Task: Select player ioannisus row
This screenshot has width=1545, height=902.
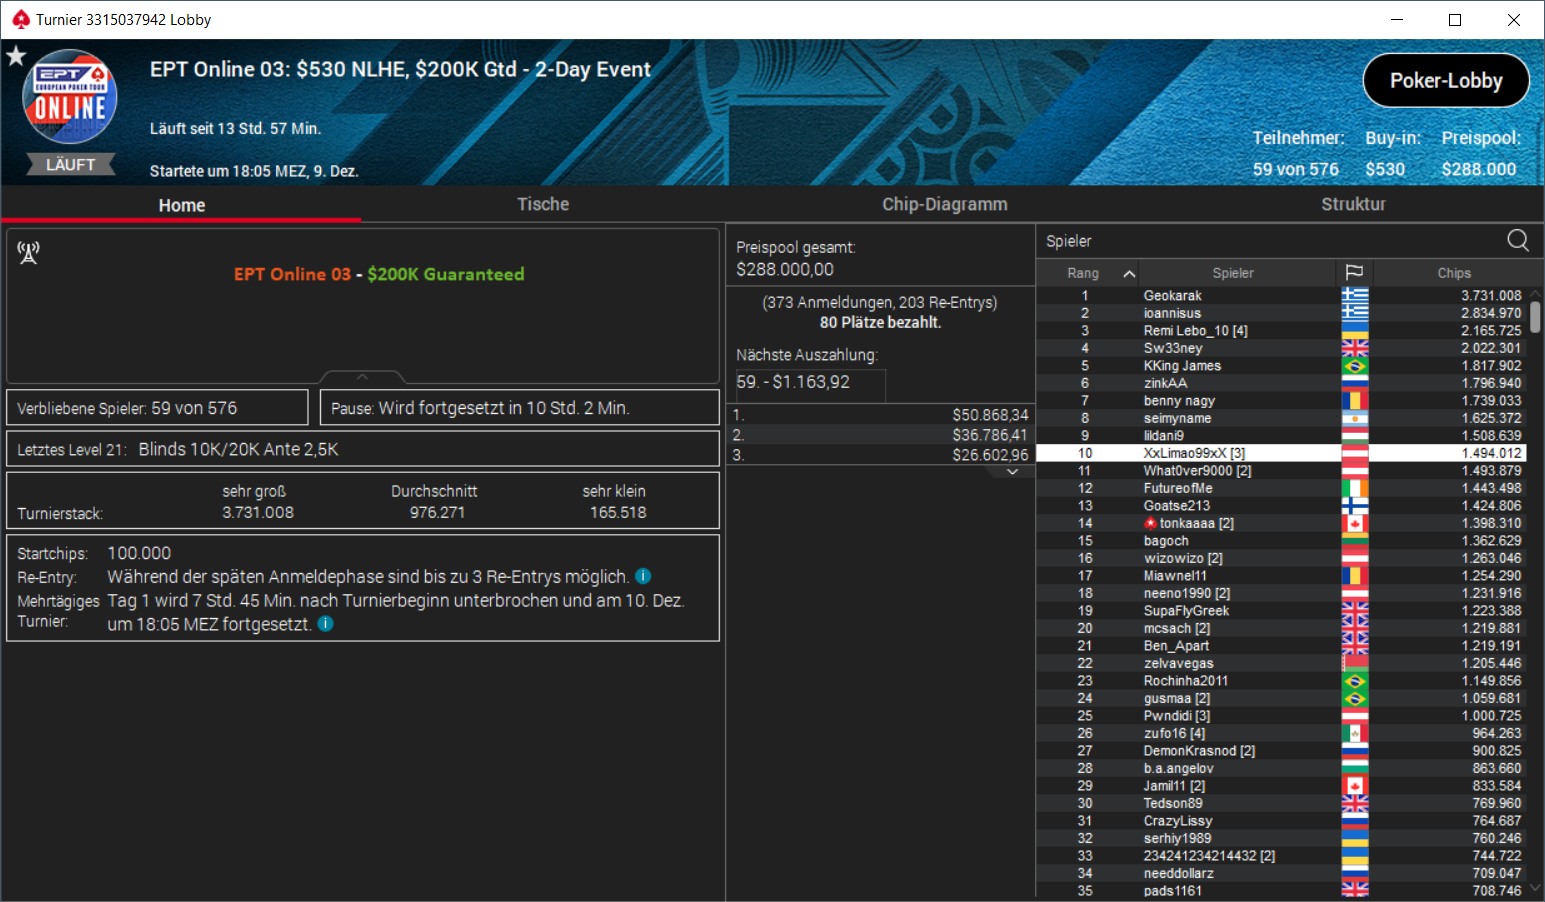Action: pos(1282,313)
